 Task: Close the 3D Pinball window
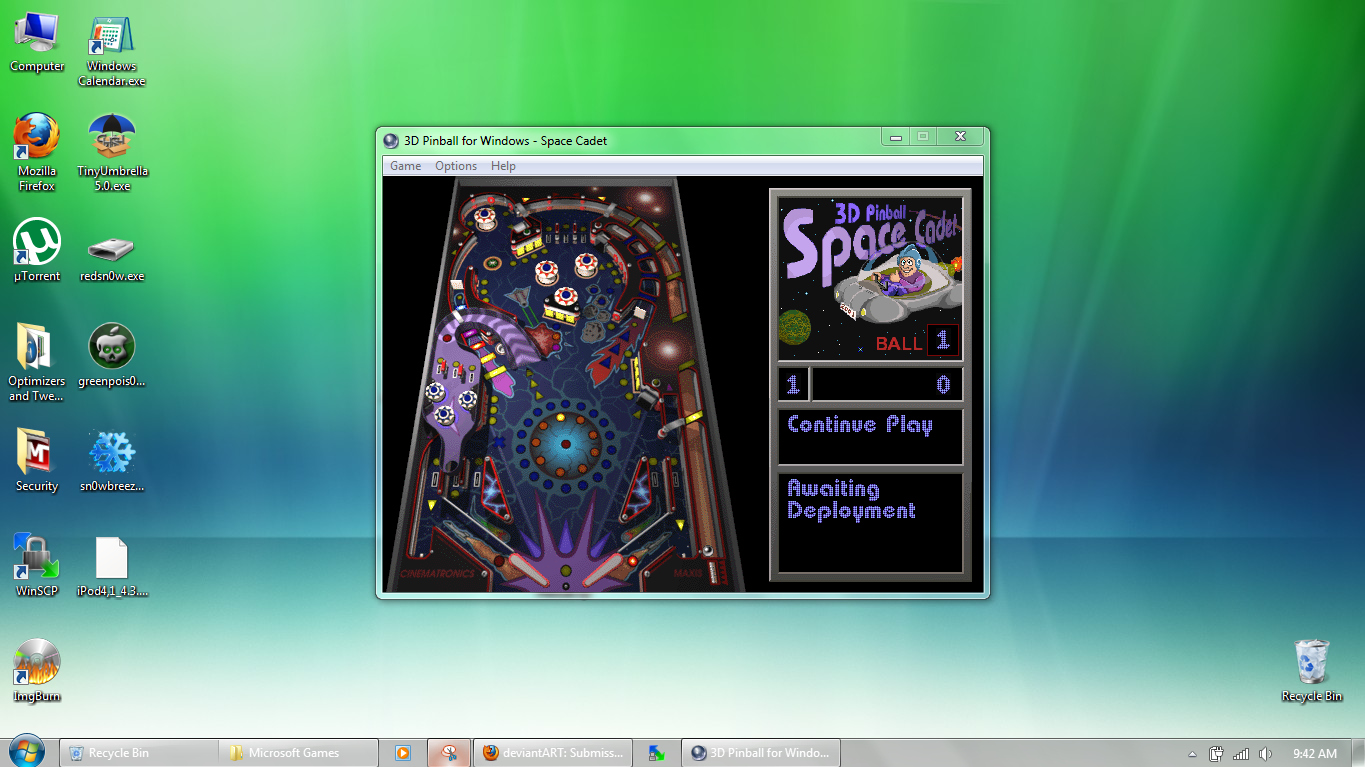pyautogui.click(x=960, y=137)
